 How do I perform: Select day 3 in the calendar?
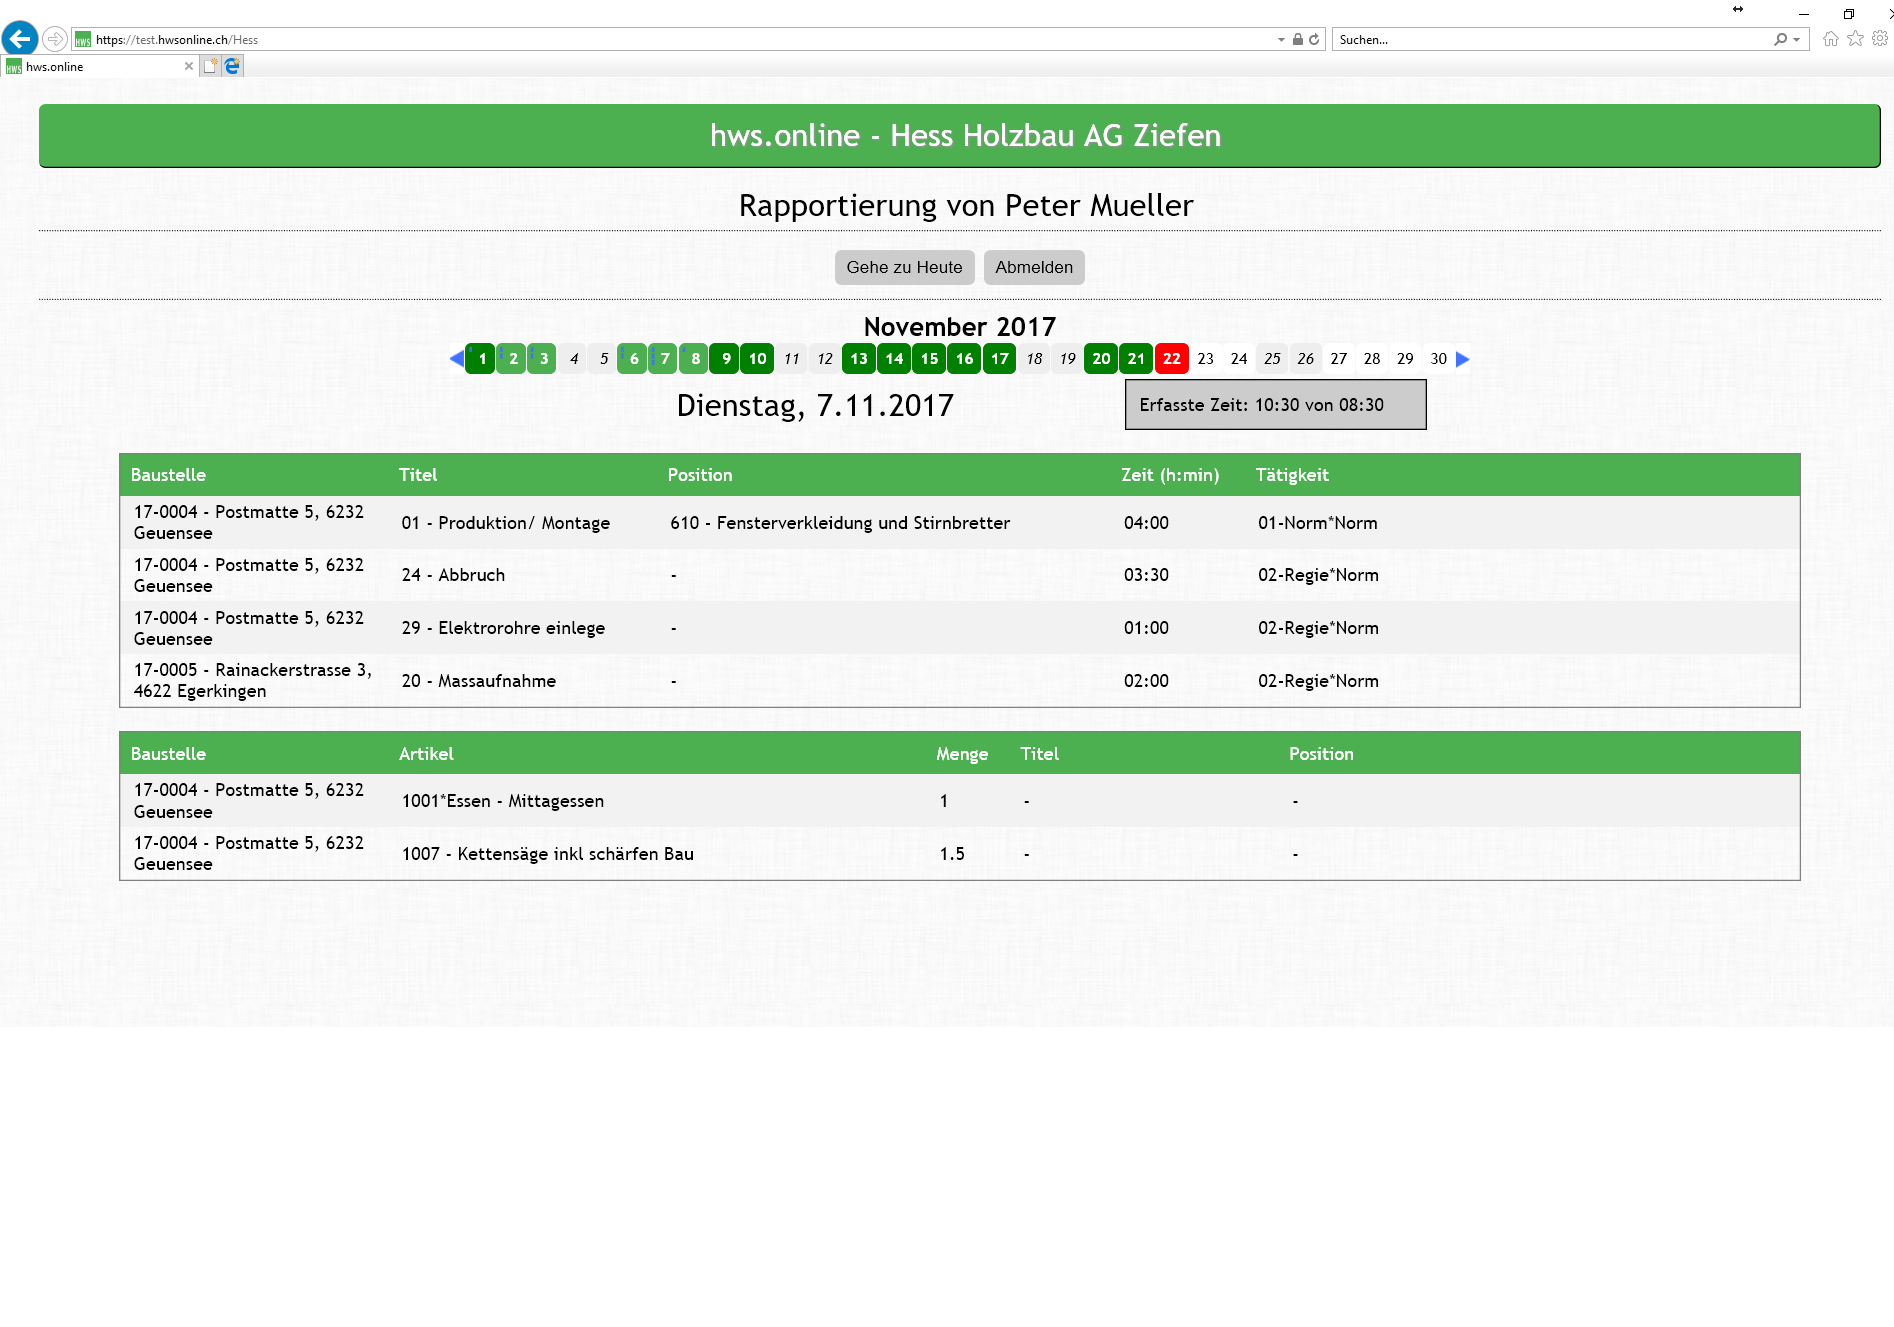542,358
